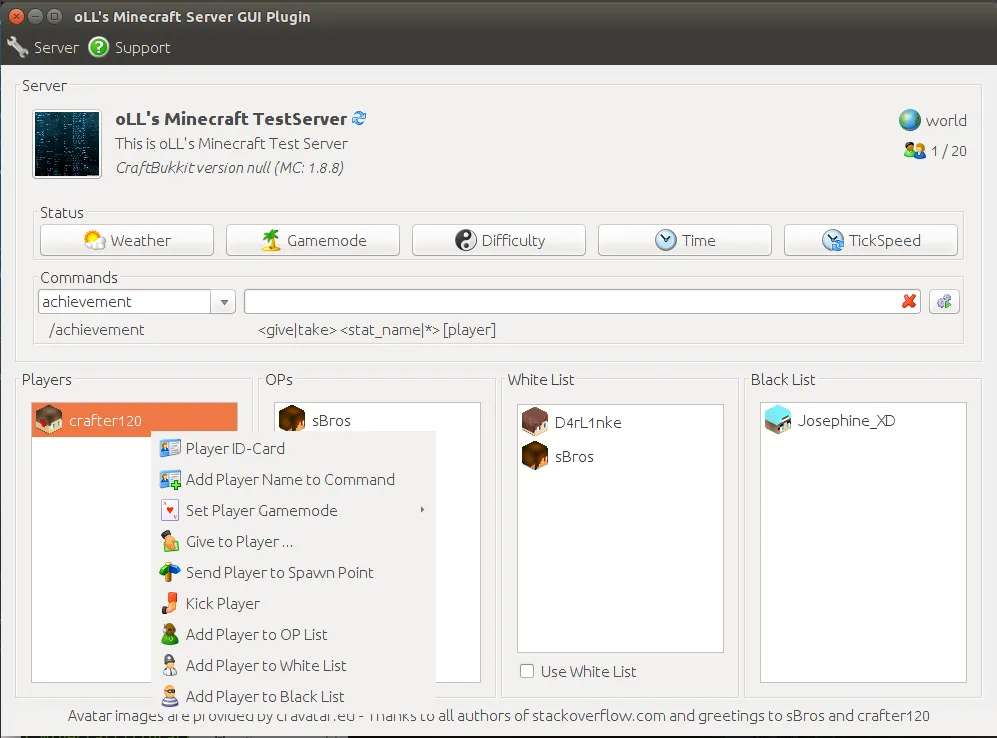The image size is (997, 738).
Task: Click the Kick Player boot icon
Action: [x=170, y=603]
